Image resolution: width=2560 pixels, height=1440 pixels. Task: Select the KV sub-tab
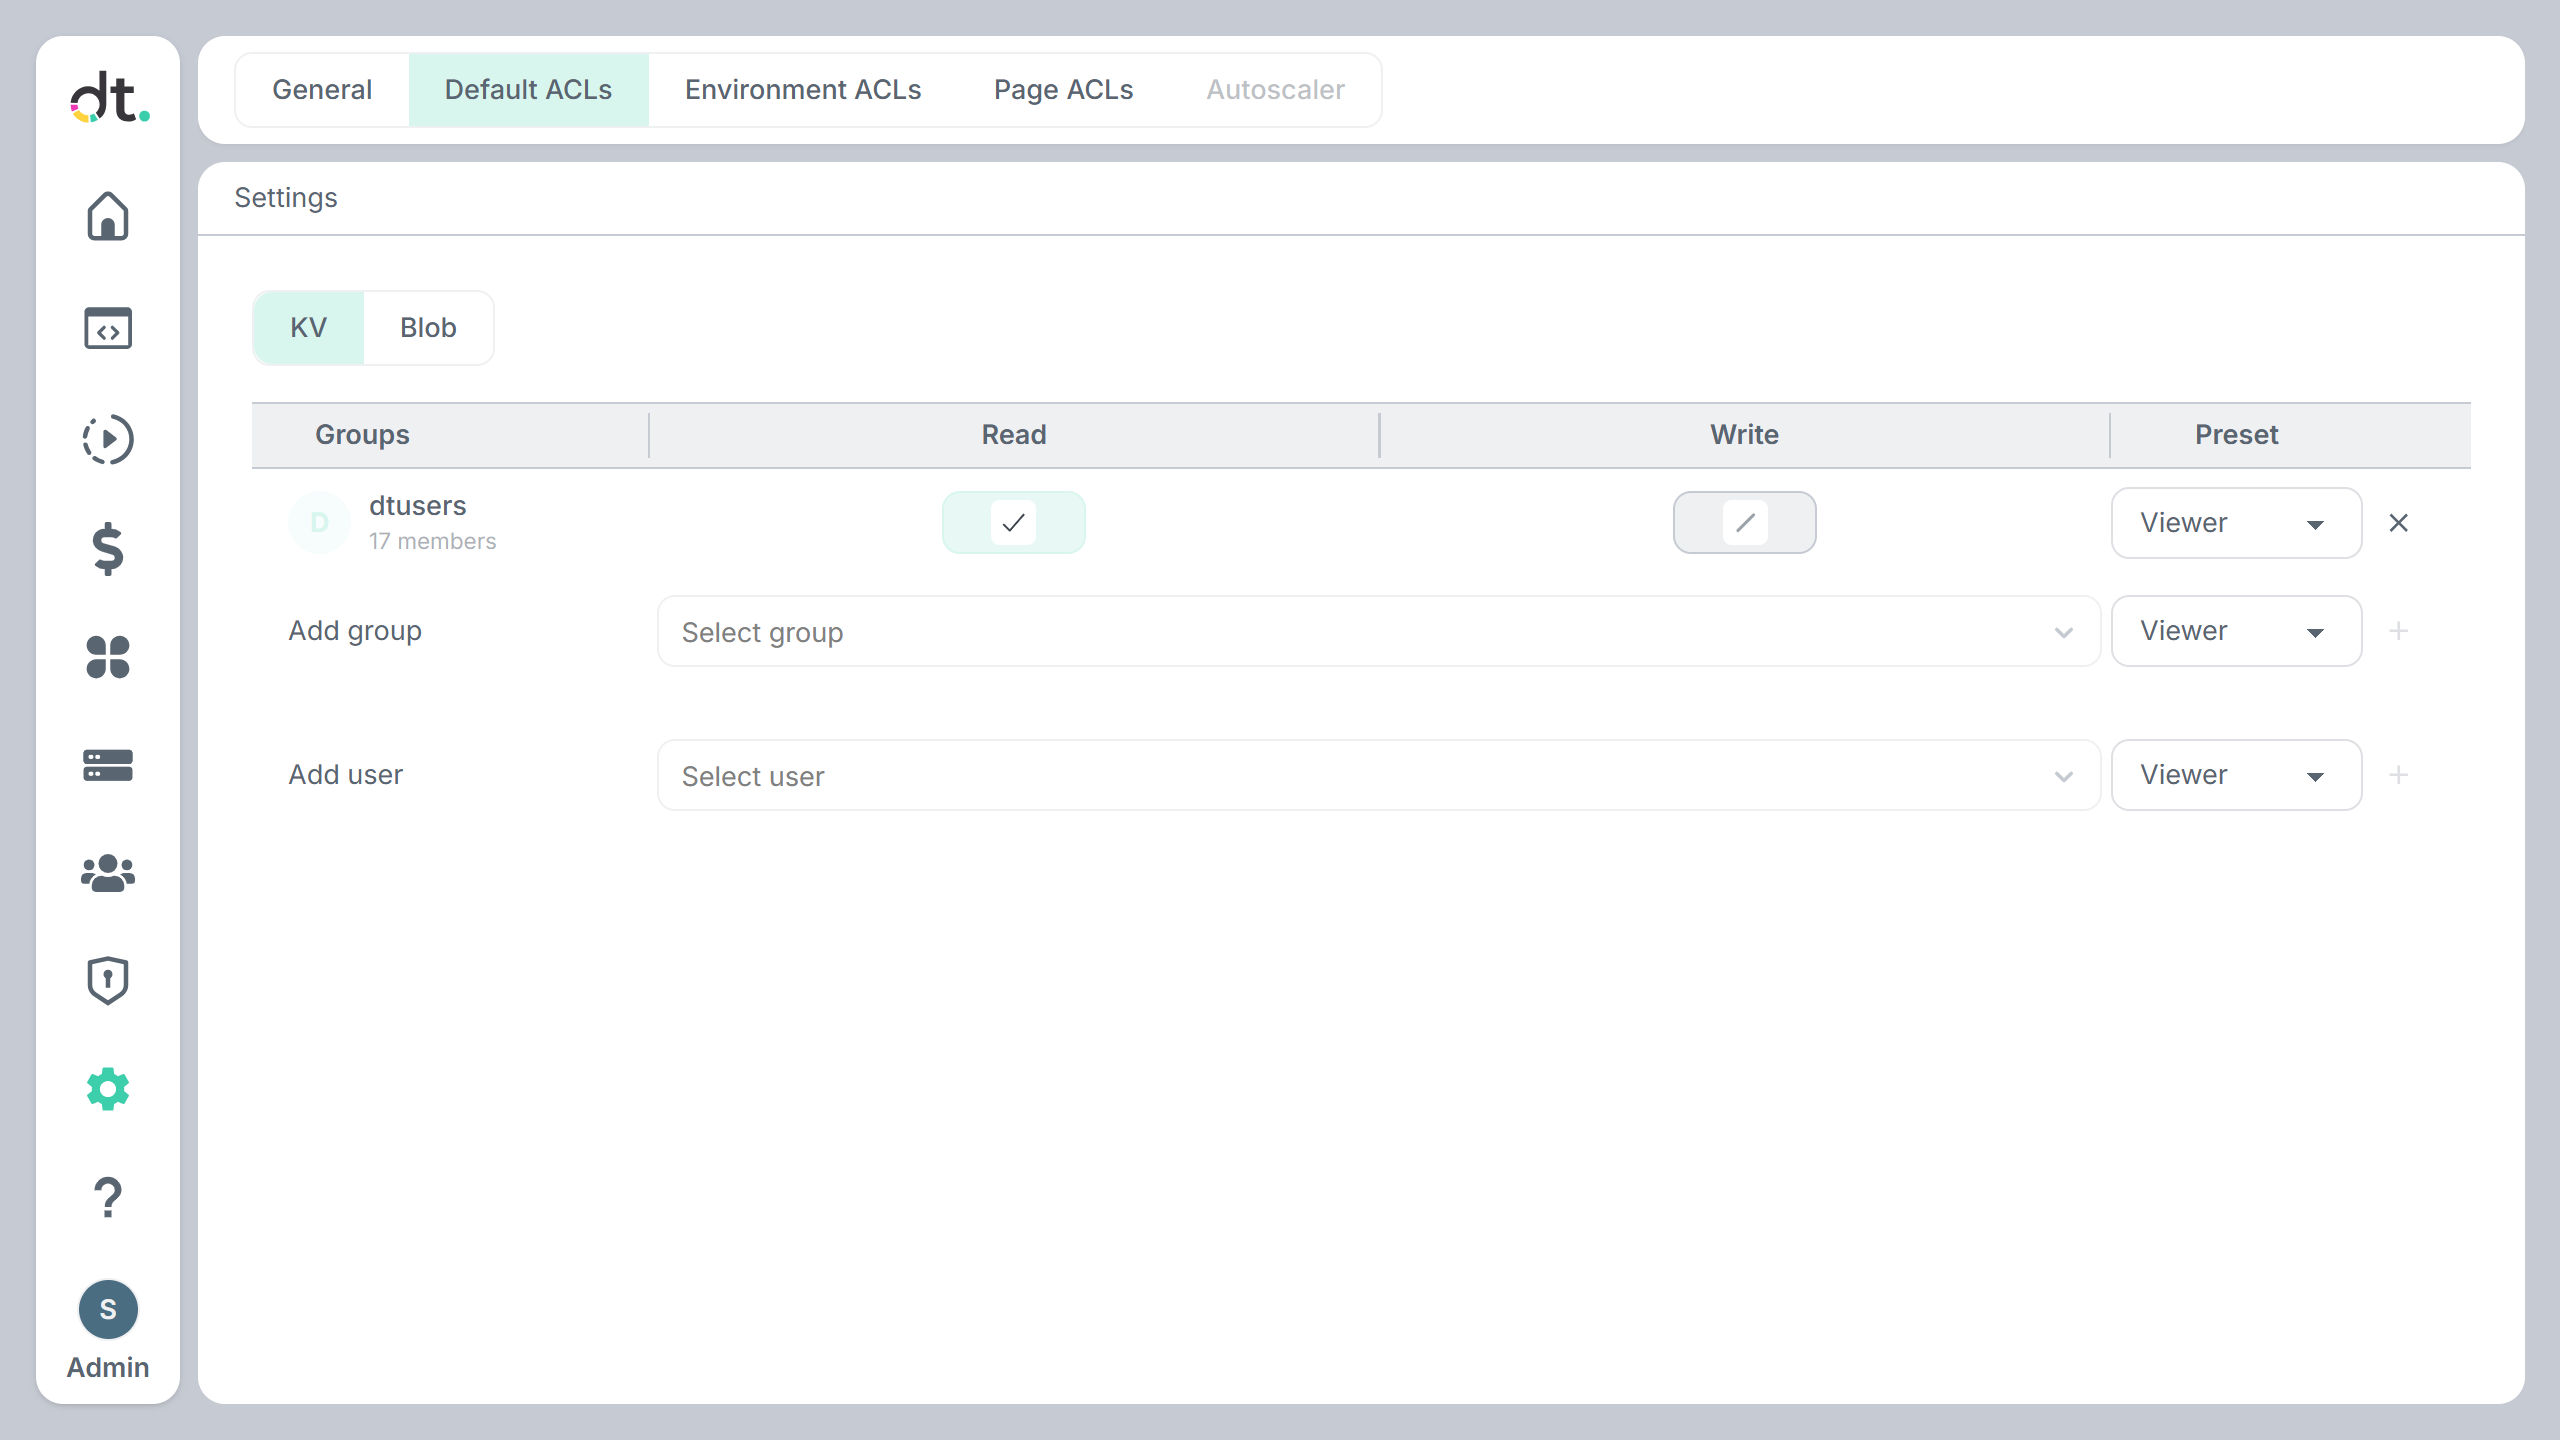[x=309, y=328]
